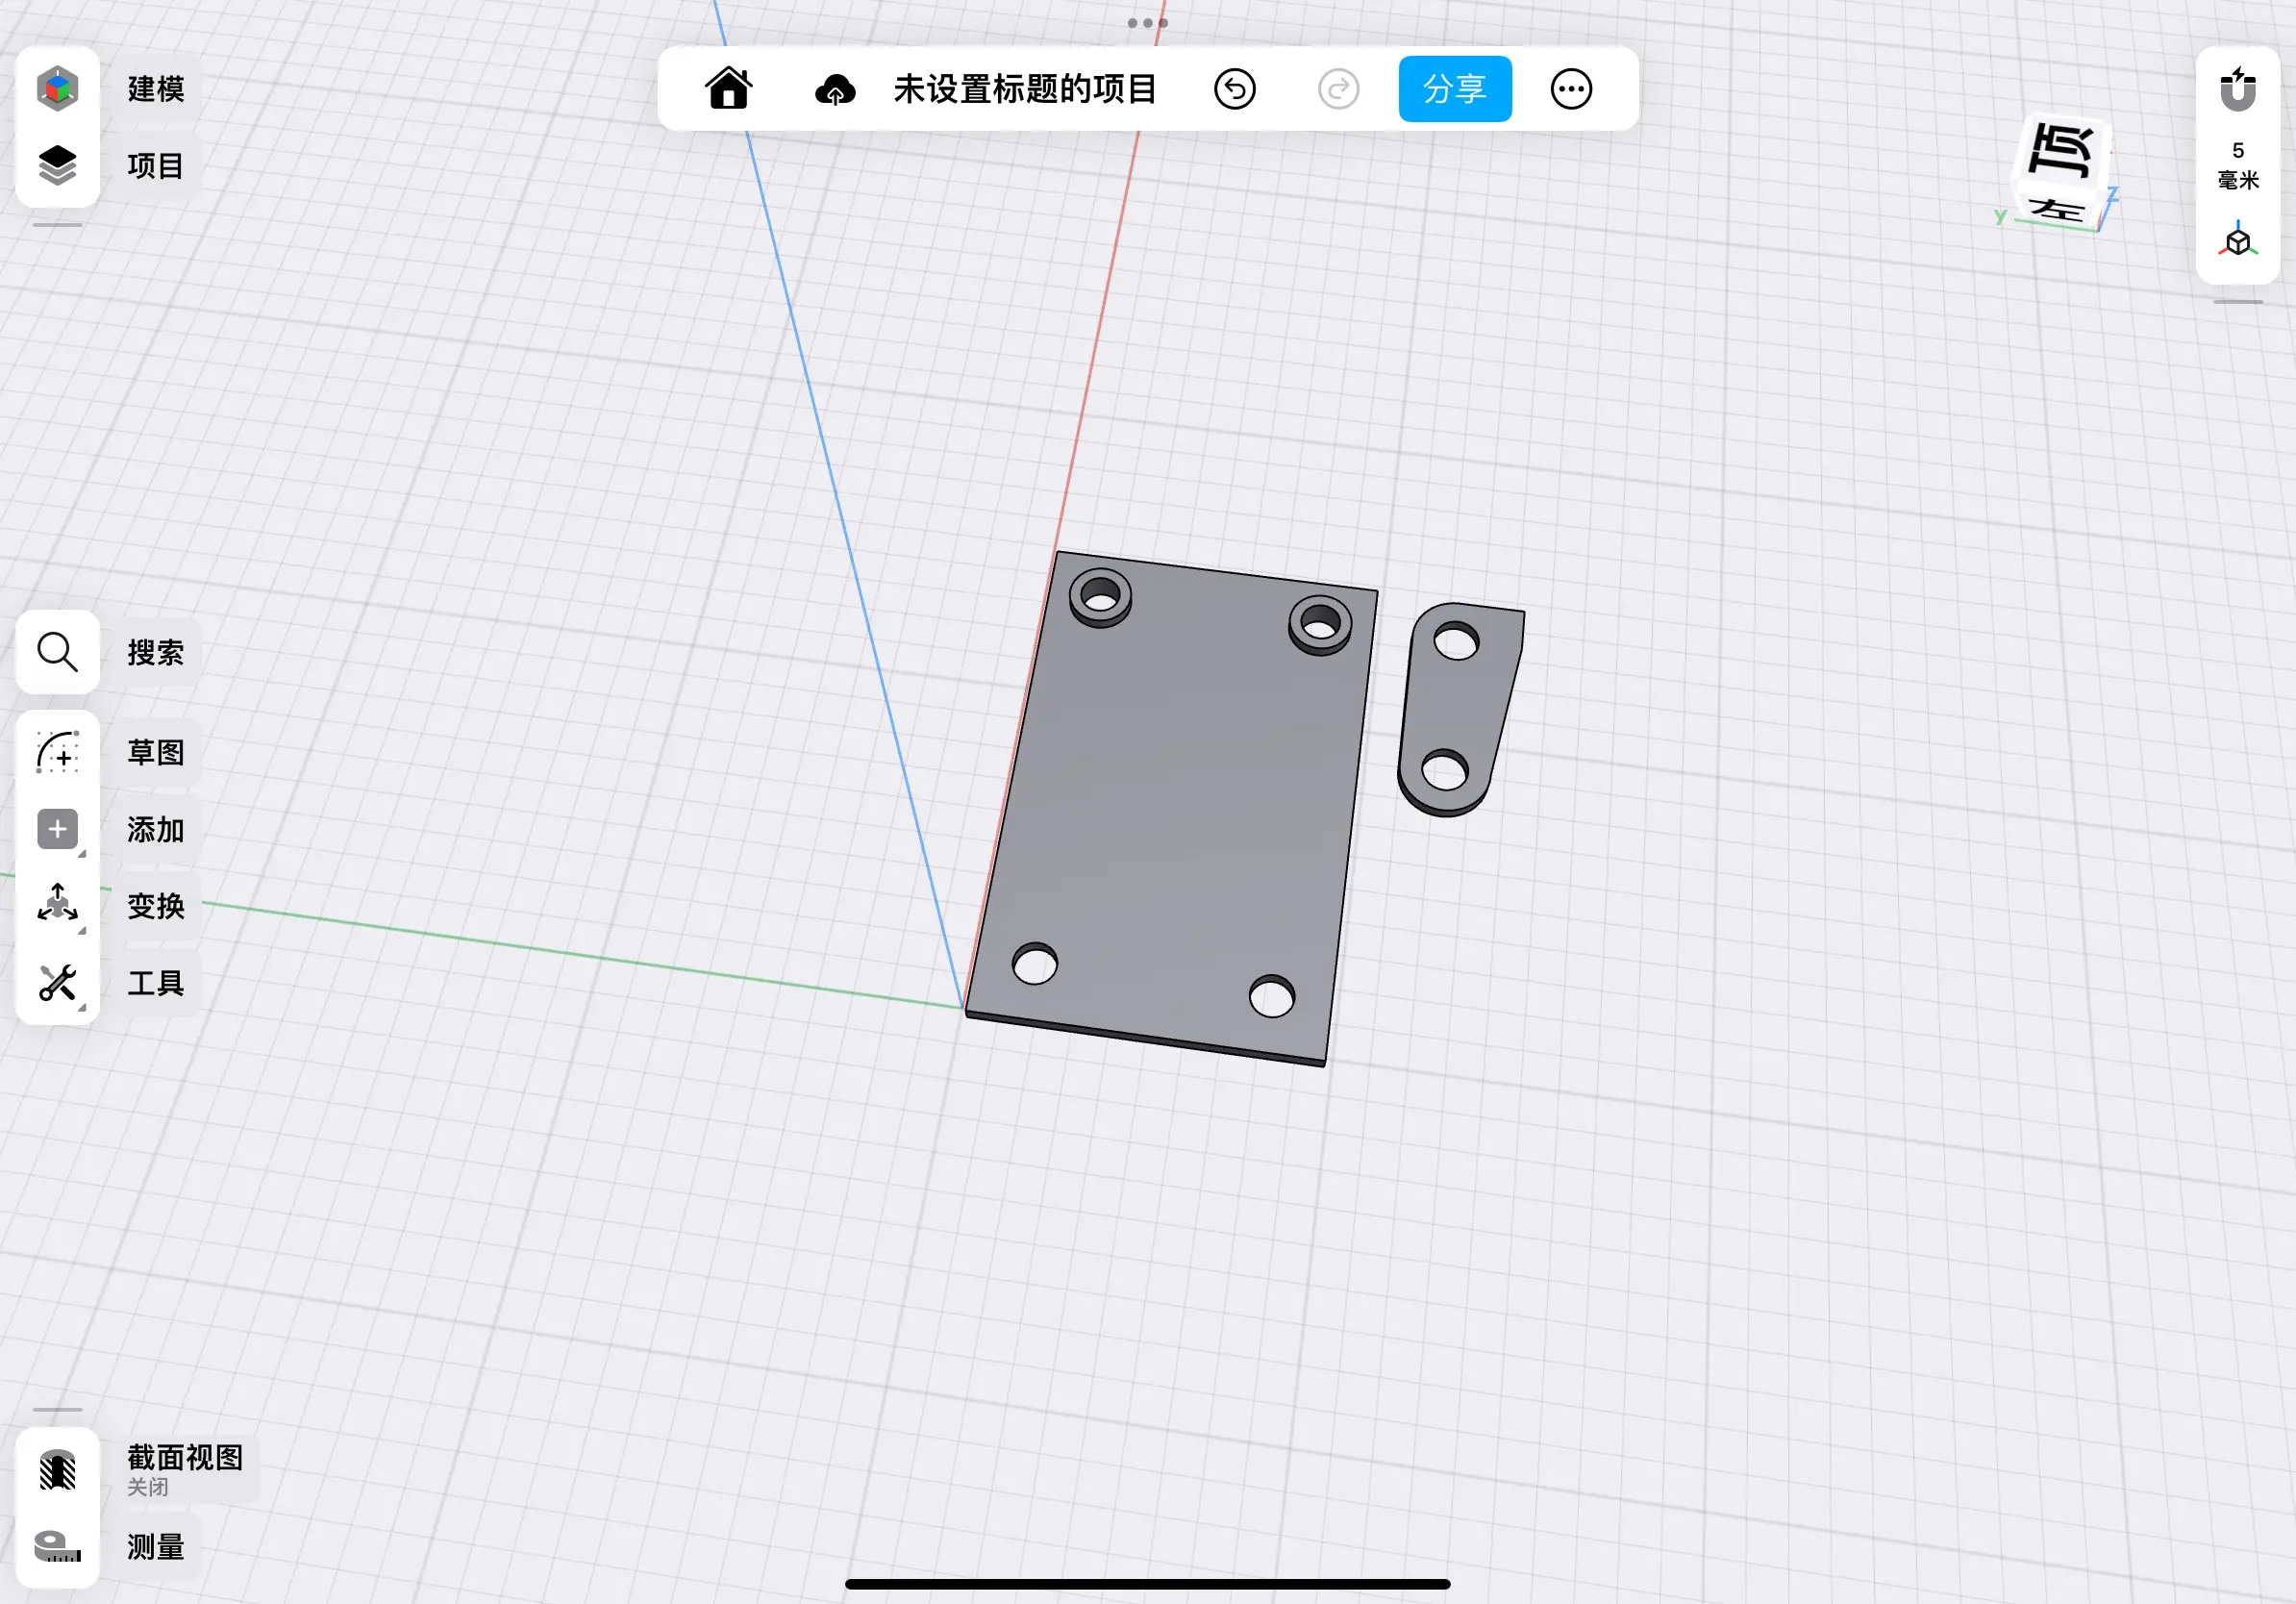
Task: Redo the last undone action
Action: click(x=1338, y=89)
